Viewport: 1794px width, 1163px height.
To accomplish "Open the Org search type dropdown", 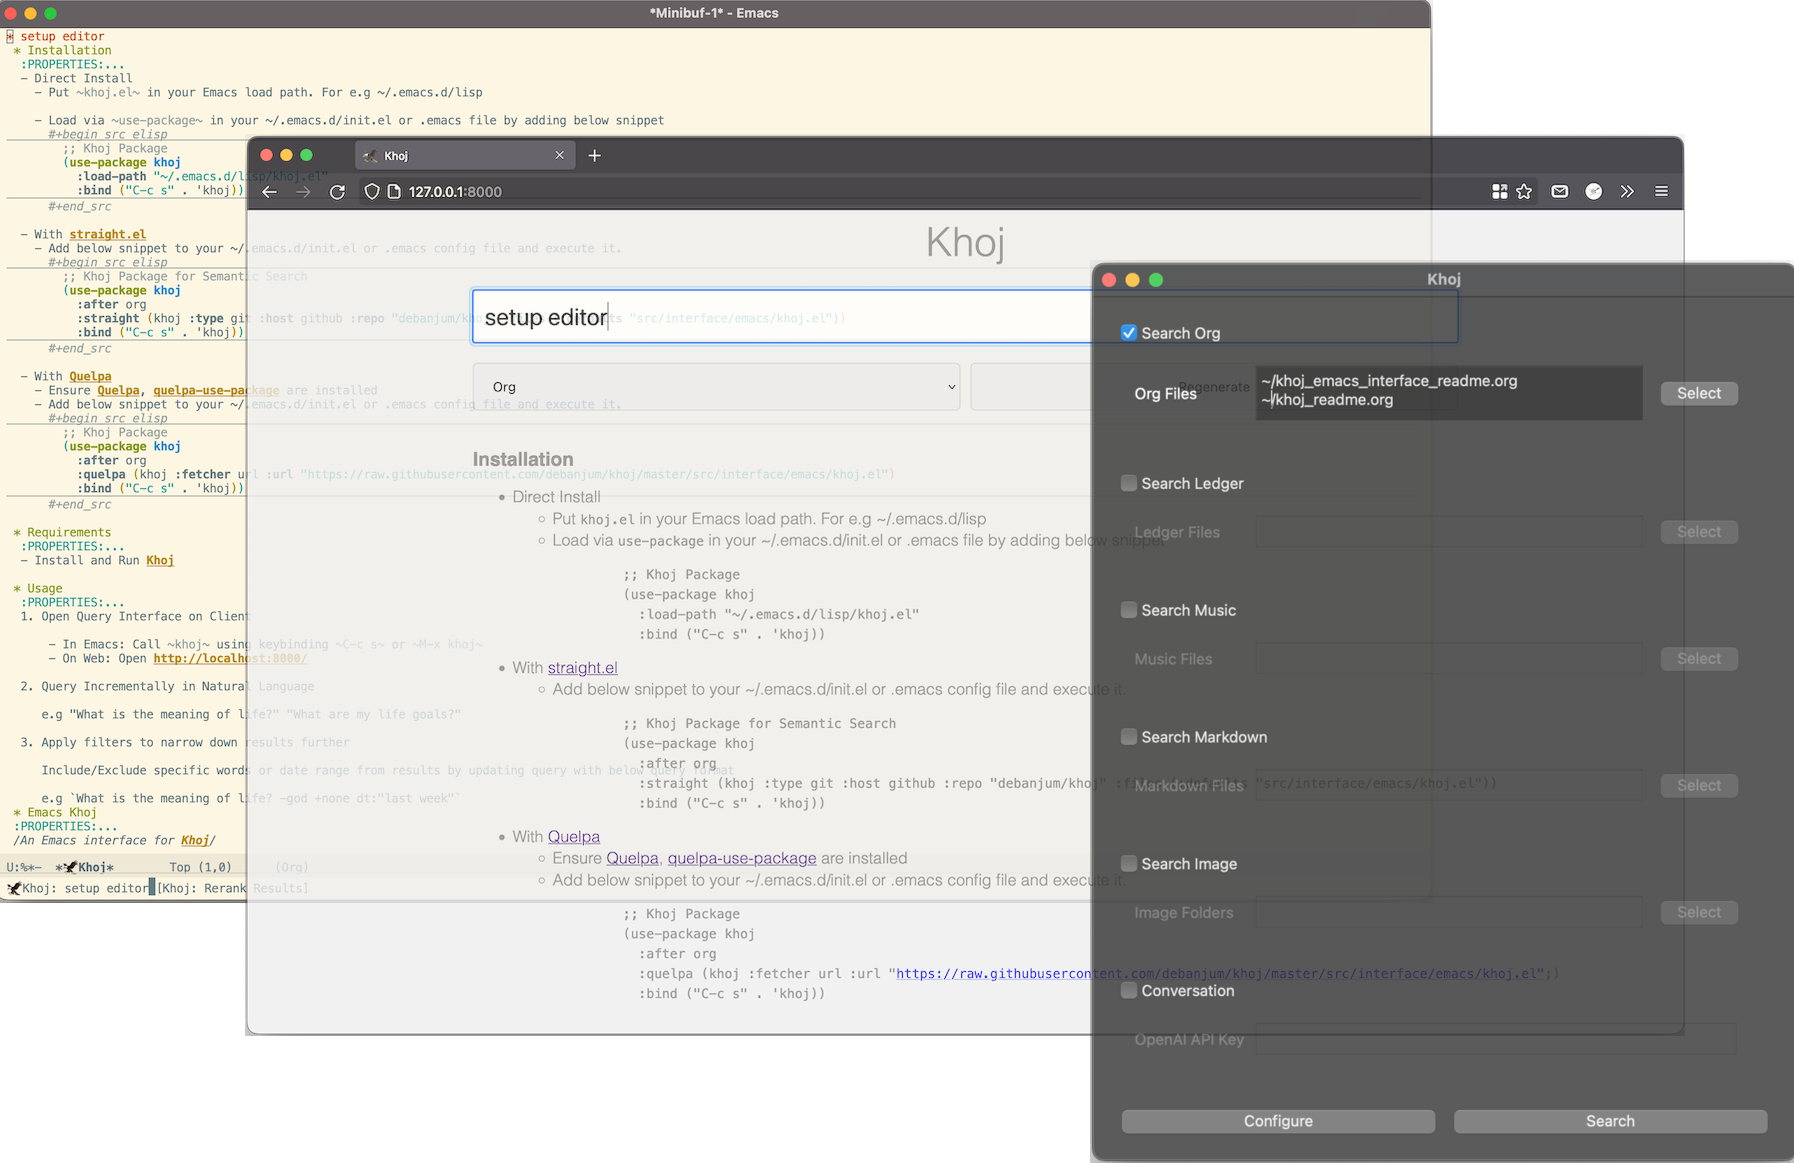I will (715, 387).
